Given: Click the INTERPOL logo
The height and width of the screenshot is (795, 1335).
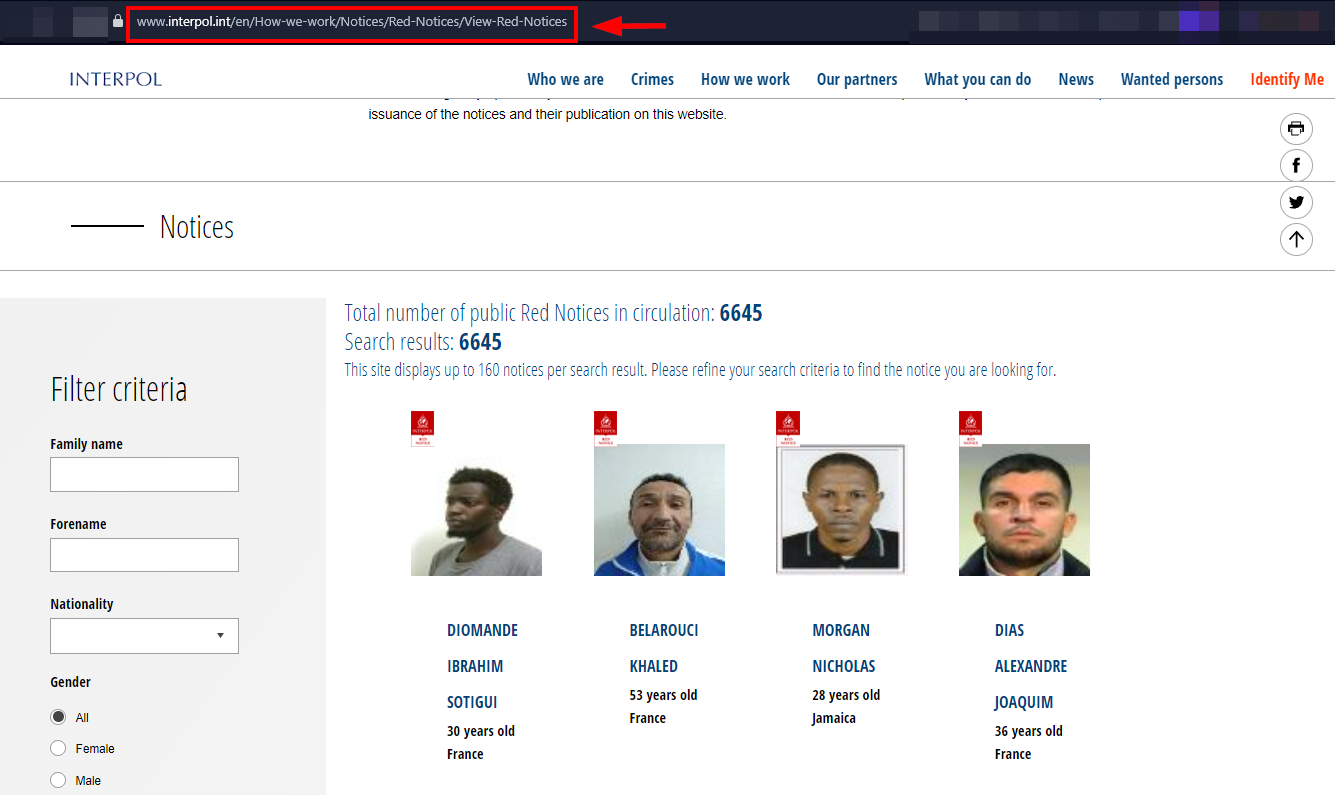Looking at the screenshot, I should click(116, 79).
